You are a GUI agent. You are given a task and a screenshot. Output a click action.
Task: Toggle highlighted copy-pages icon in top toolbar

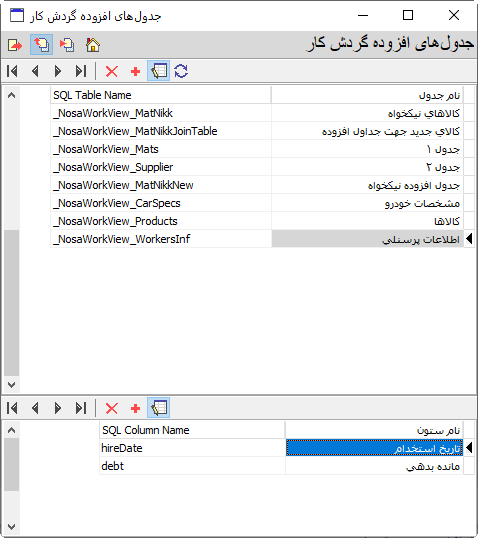42,45
